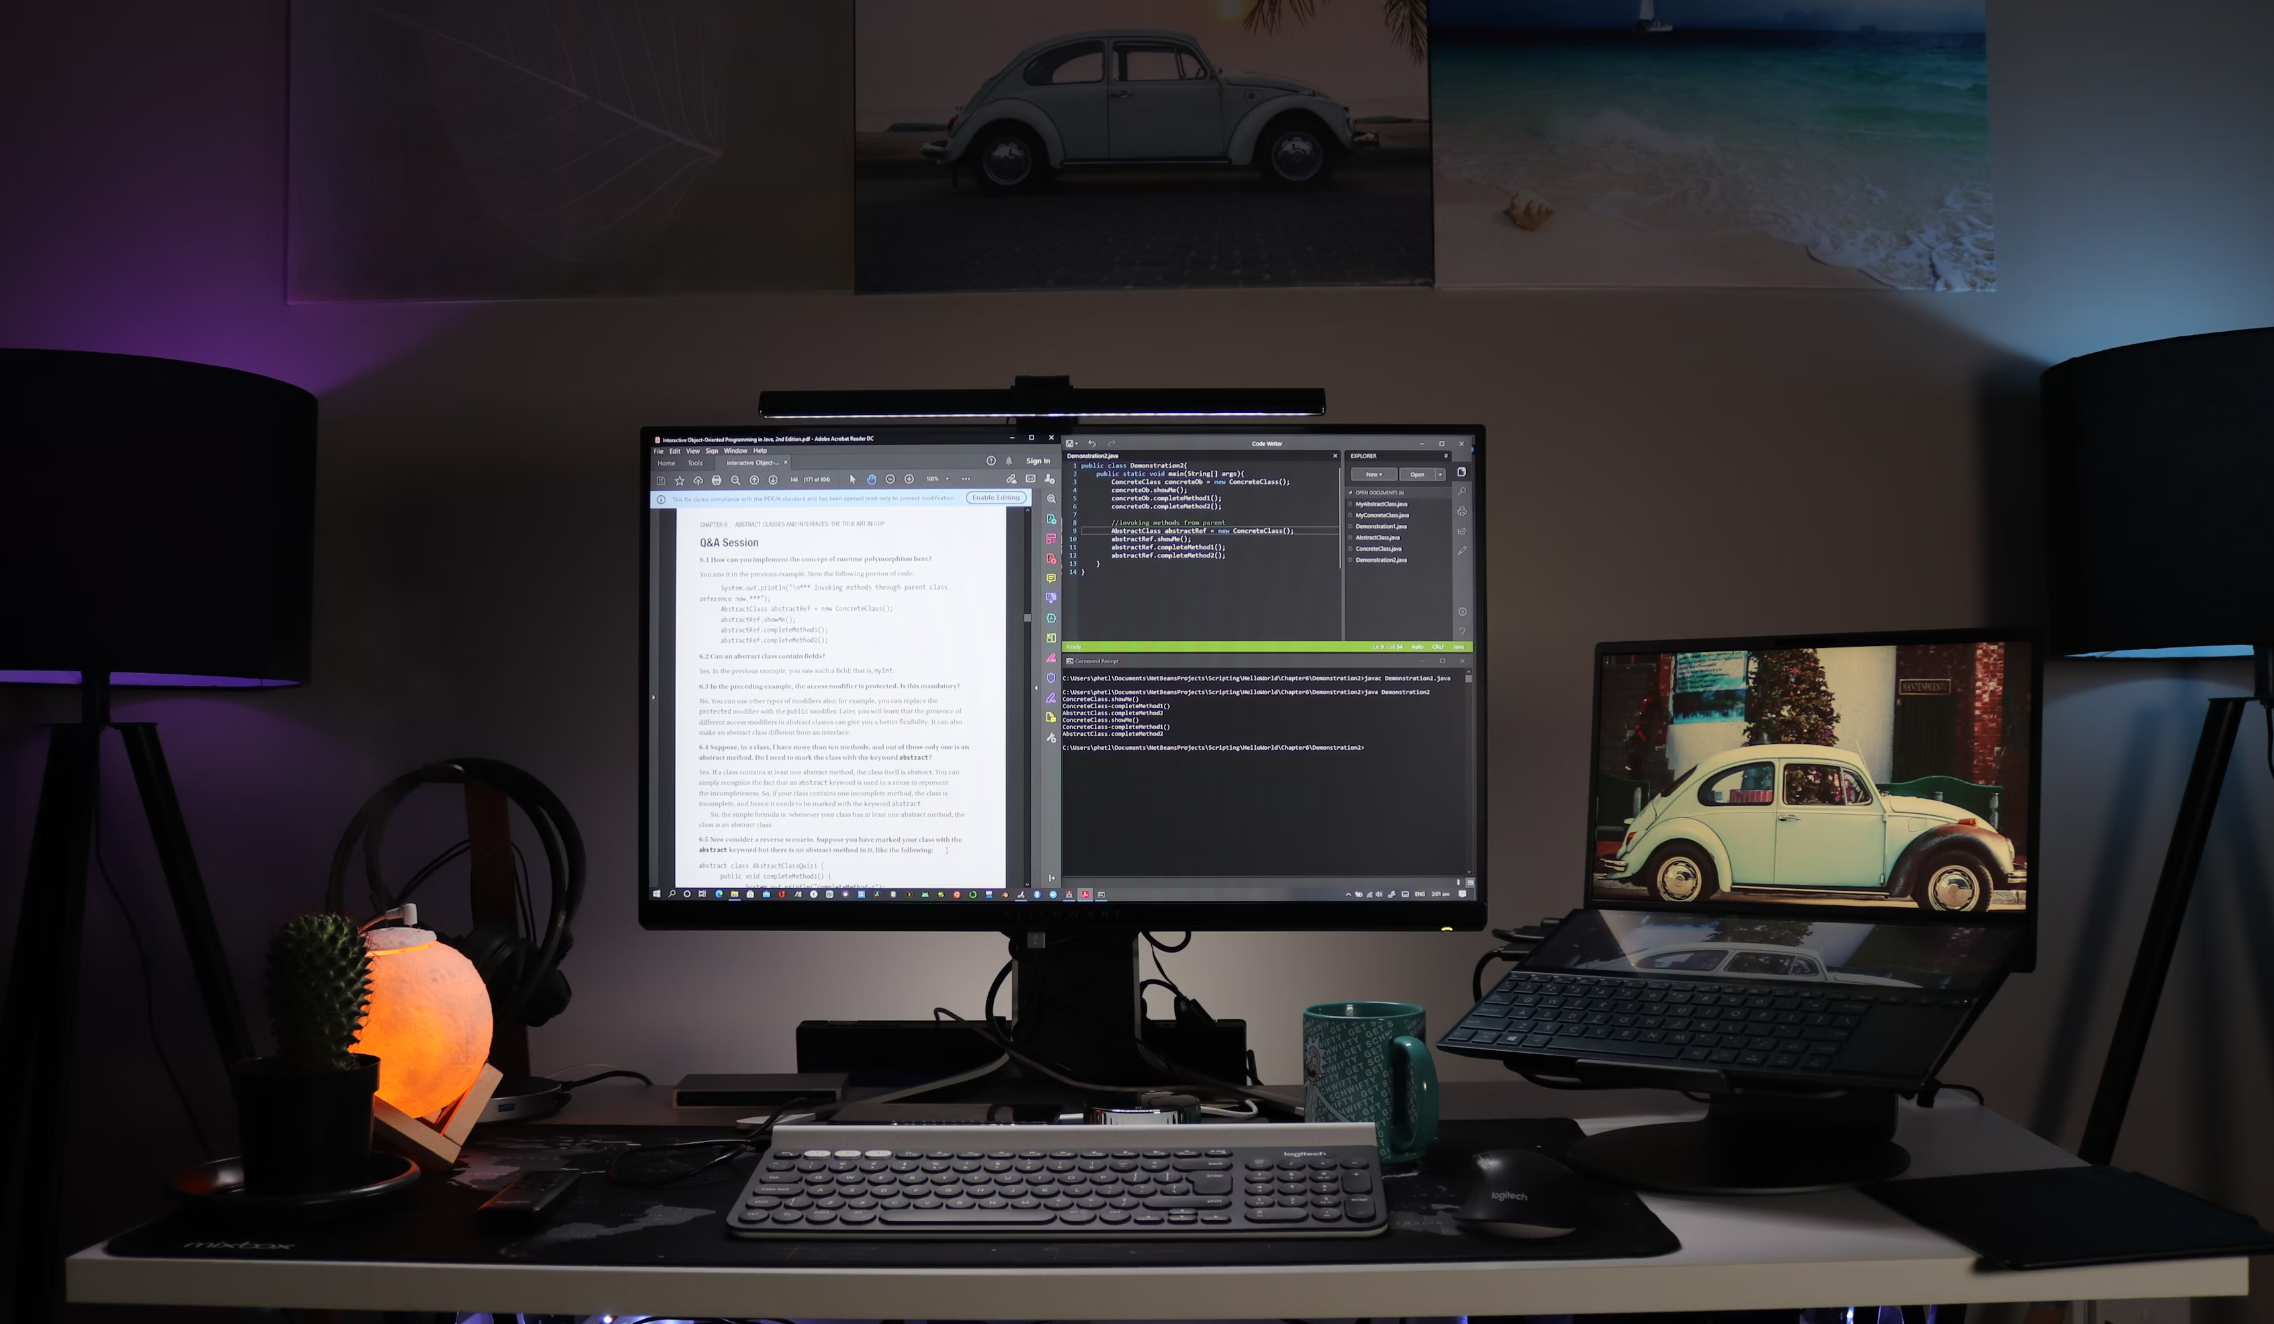Click the star bookmark icon in Acrobat
Image resolution: width=2274 pixels, height=1324 pixels.
[679, 480]
